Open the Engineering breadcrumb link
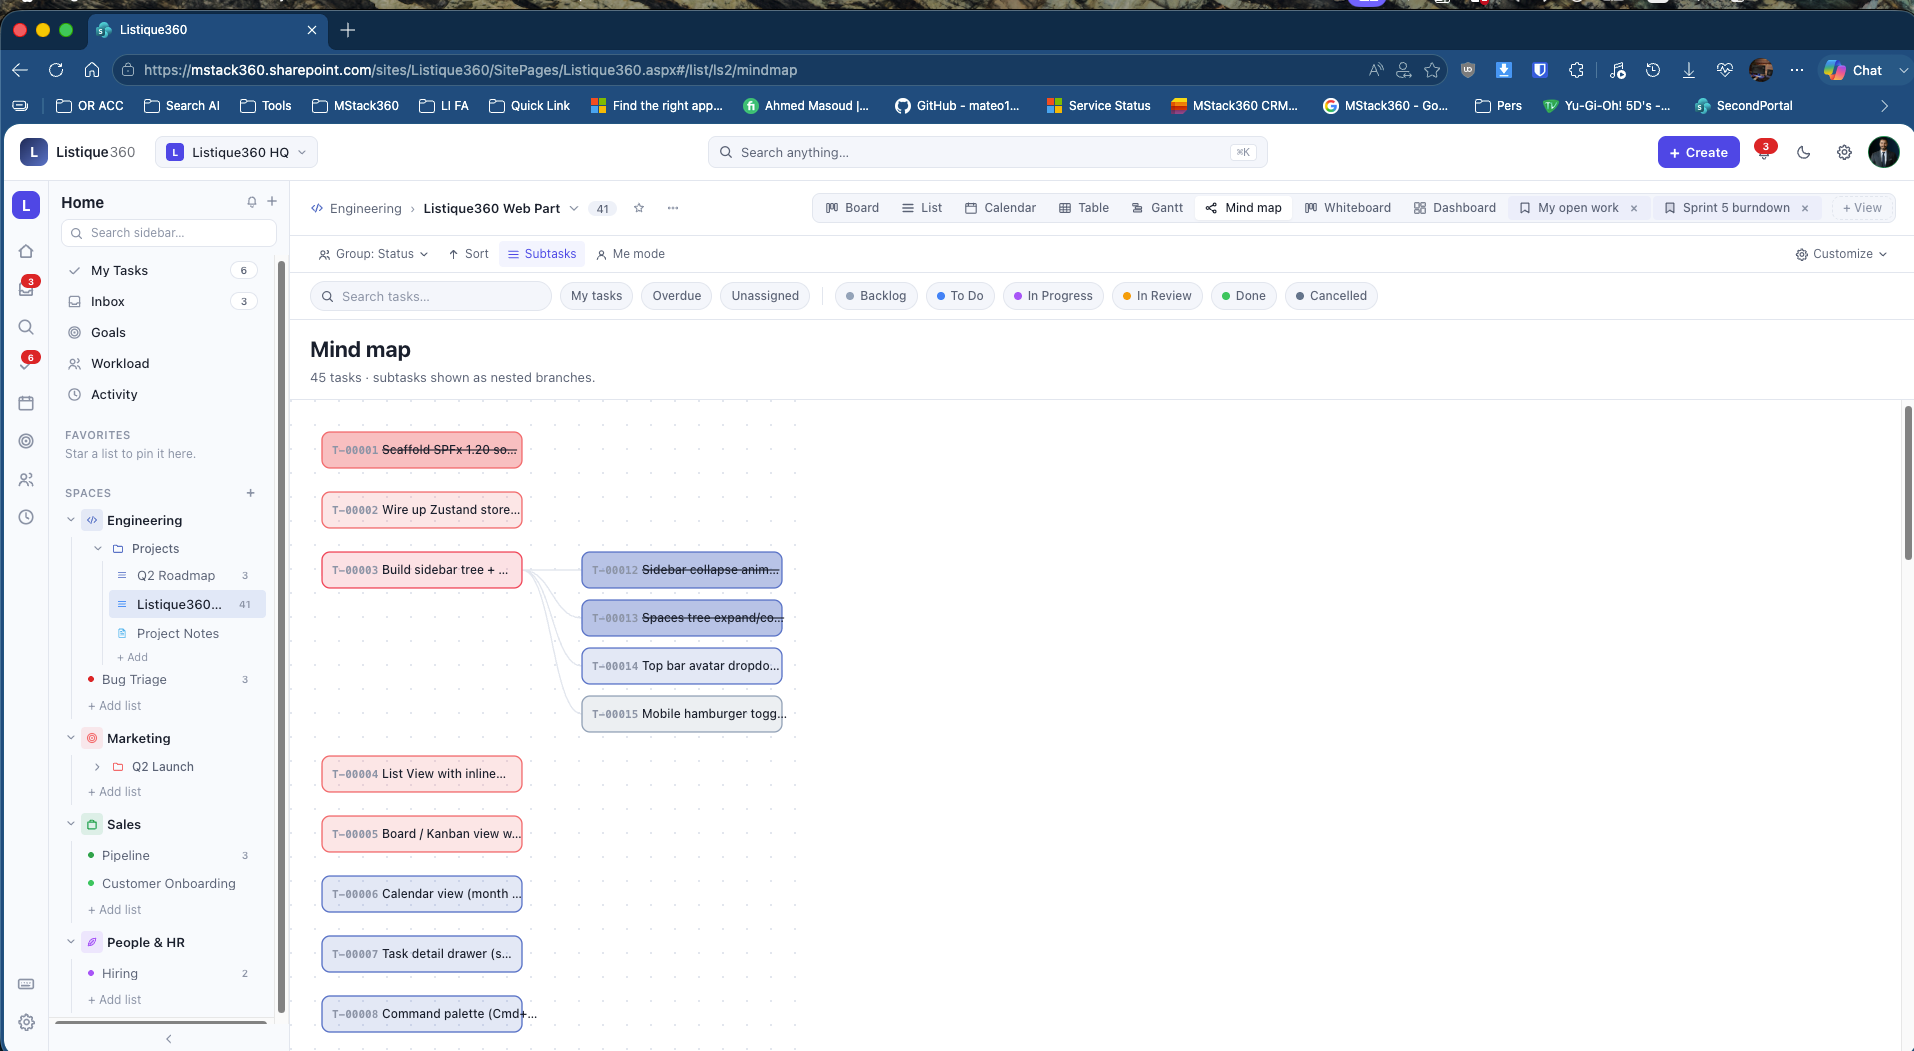 click(x=365, y=209)
